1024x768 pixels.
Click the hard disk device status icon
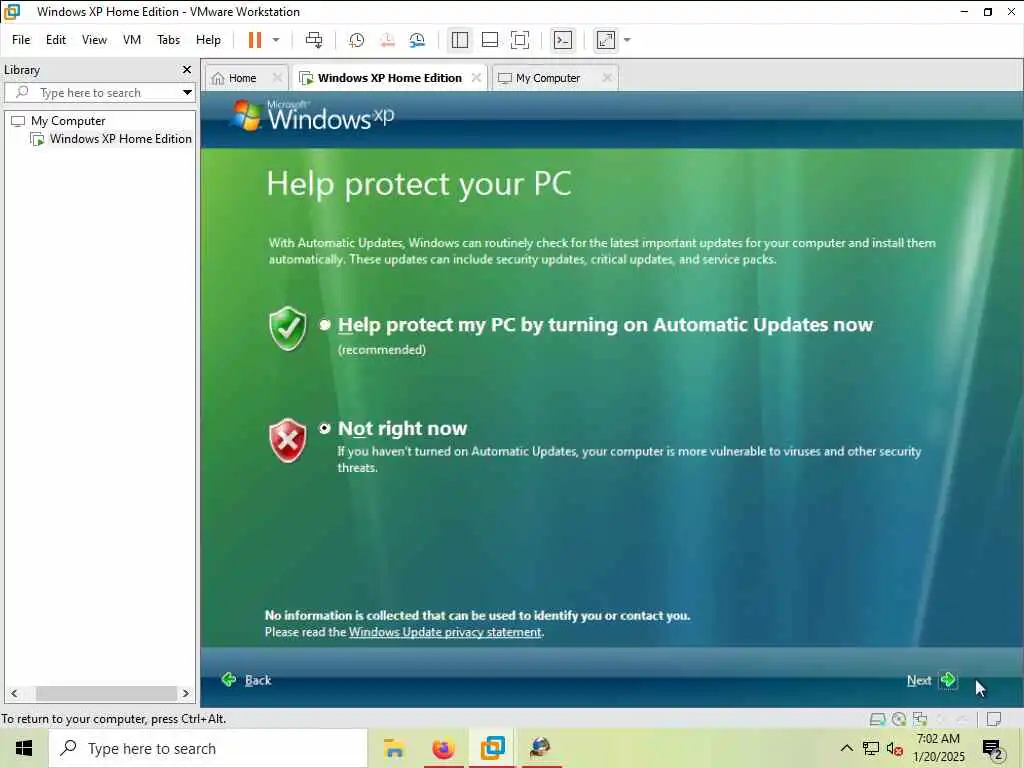coord(878,719)
